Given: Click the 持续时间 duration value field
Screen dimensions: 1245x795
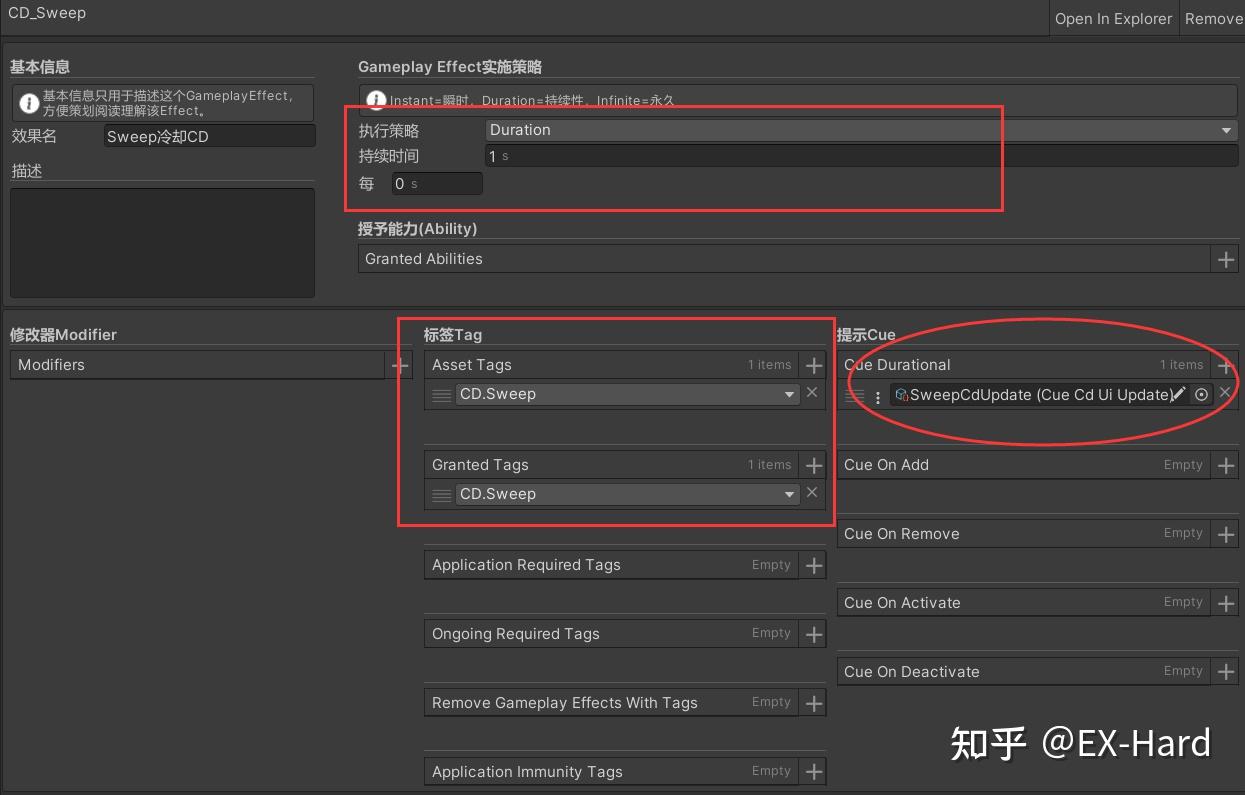Looking at the screenshot, I should [700, 155].
